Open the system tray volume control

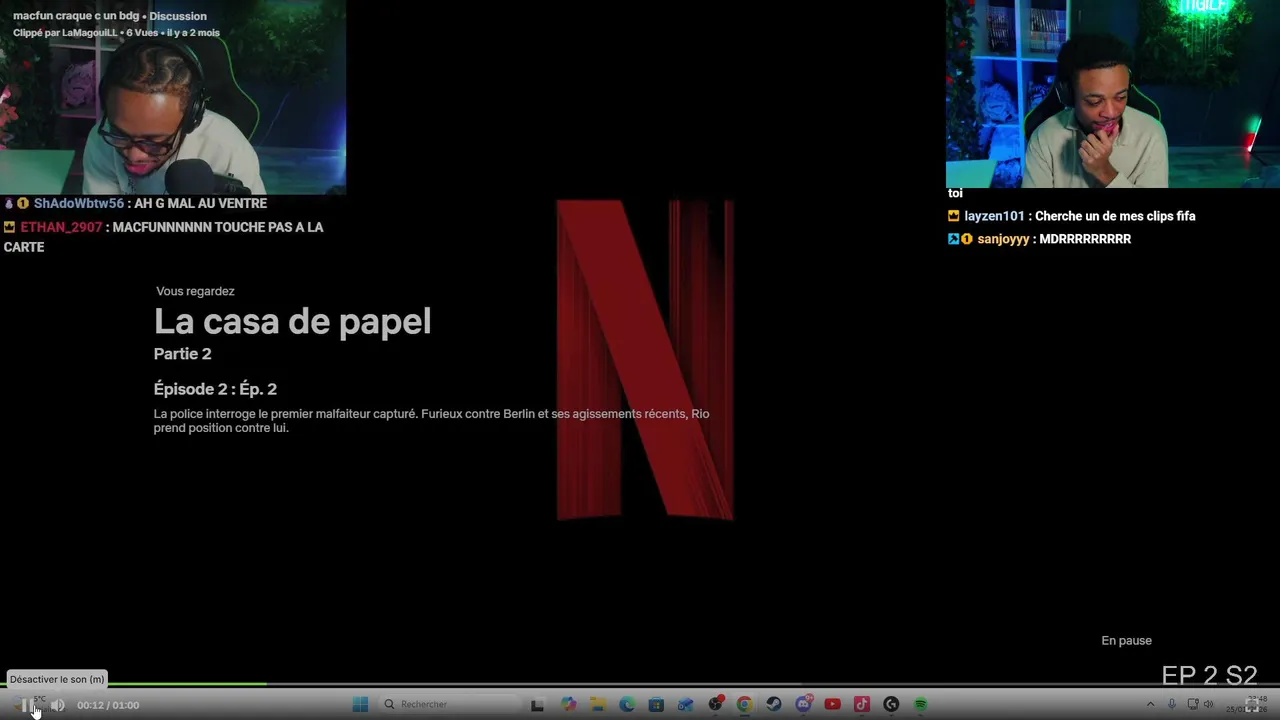click(1208, 704)
